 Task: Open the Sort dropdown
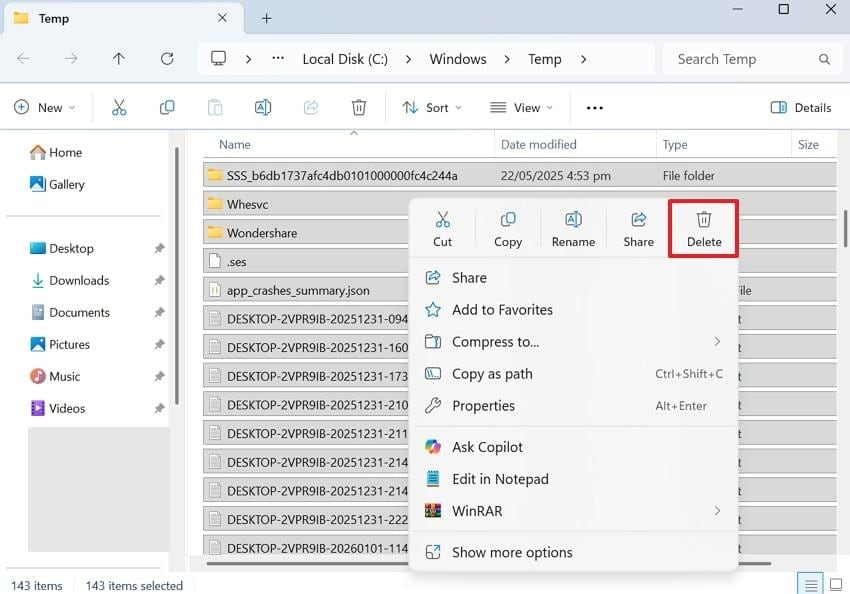point(431,107)
